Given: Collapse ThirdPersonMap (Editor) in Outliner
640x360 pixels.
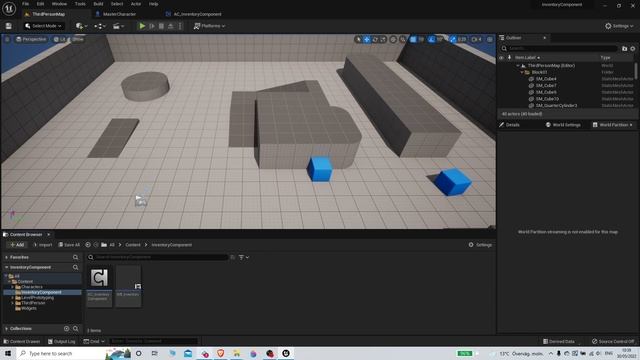Looking at the screenshot, I should 518,65.
